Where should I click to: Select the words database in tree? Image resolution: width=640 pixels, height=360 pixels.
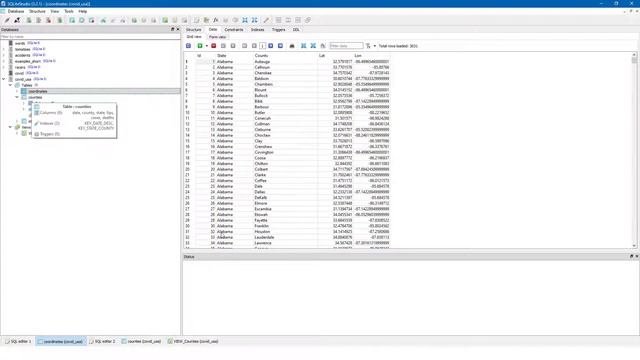point(20,43)
